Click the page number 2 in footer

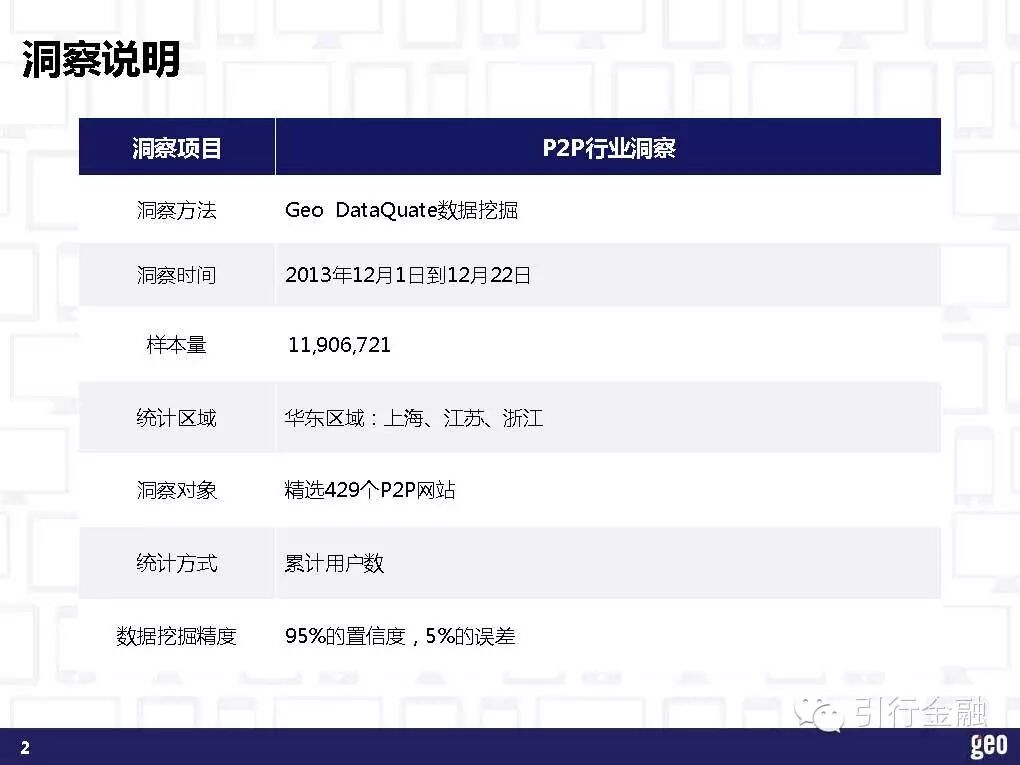point(25,747)
